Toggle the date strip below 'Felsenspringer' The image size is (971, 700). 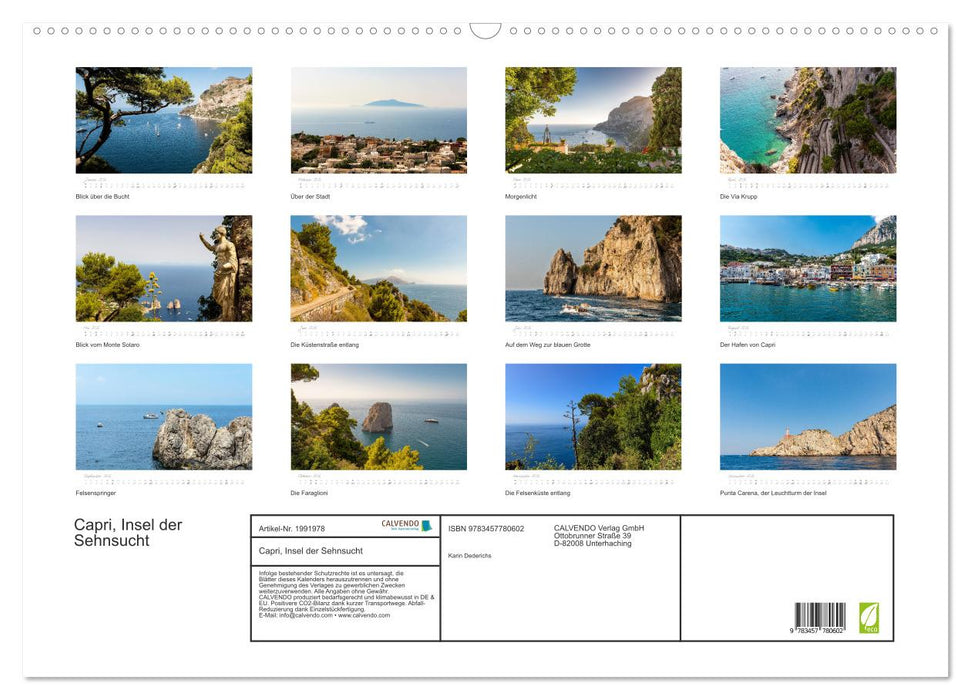click(163, 478)
